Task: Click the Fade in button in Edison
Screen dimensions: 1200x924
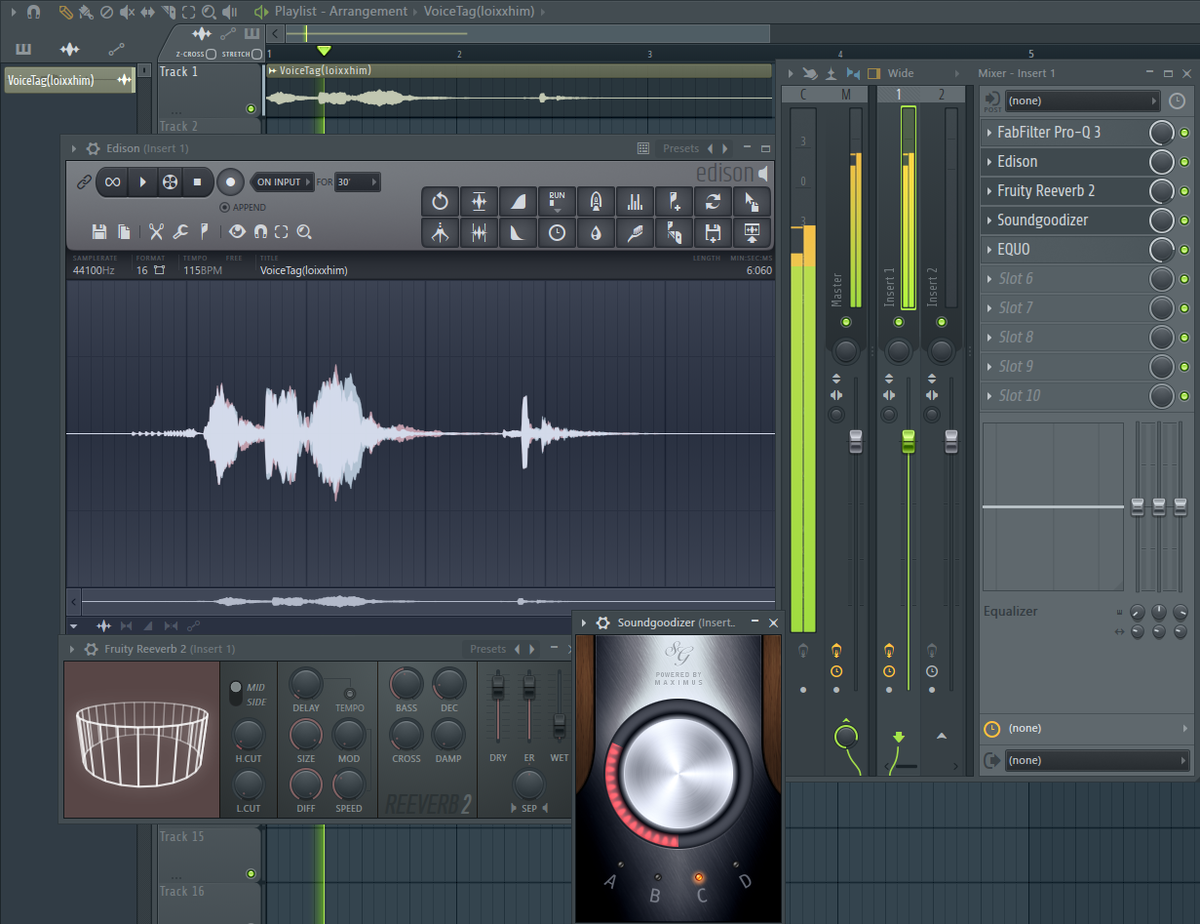Action: (x=518, y=201)
